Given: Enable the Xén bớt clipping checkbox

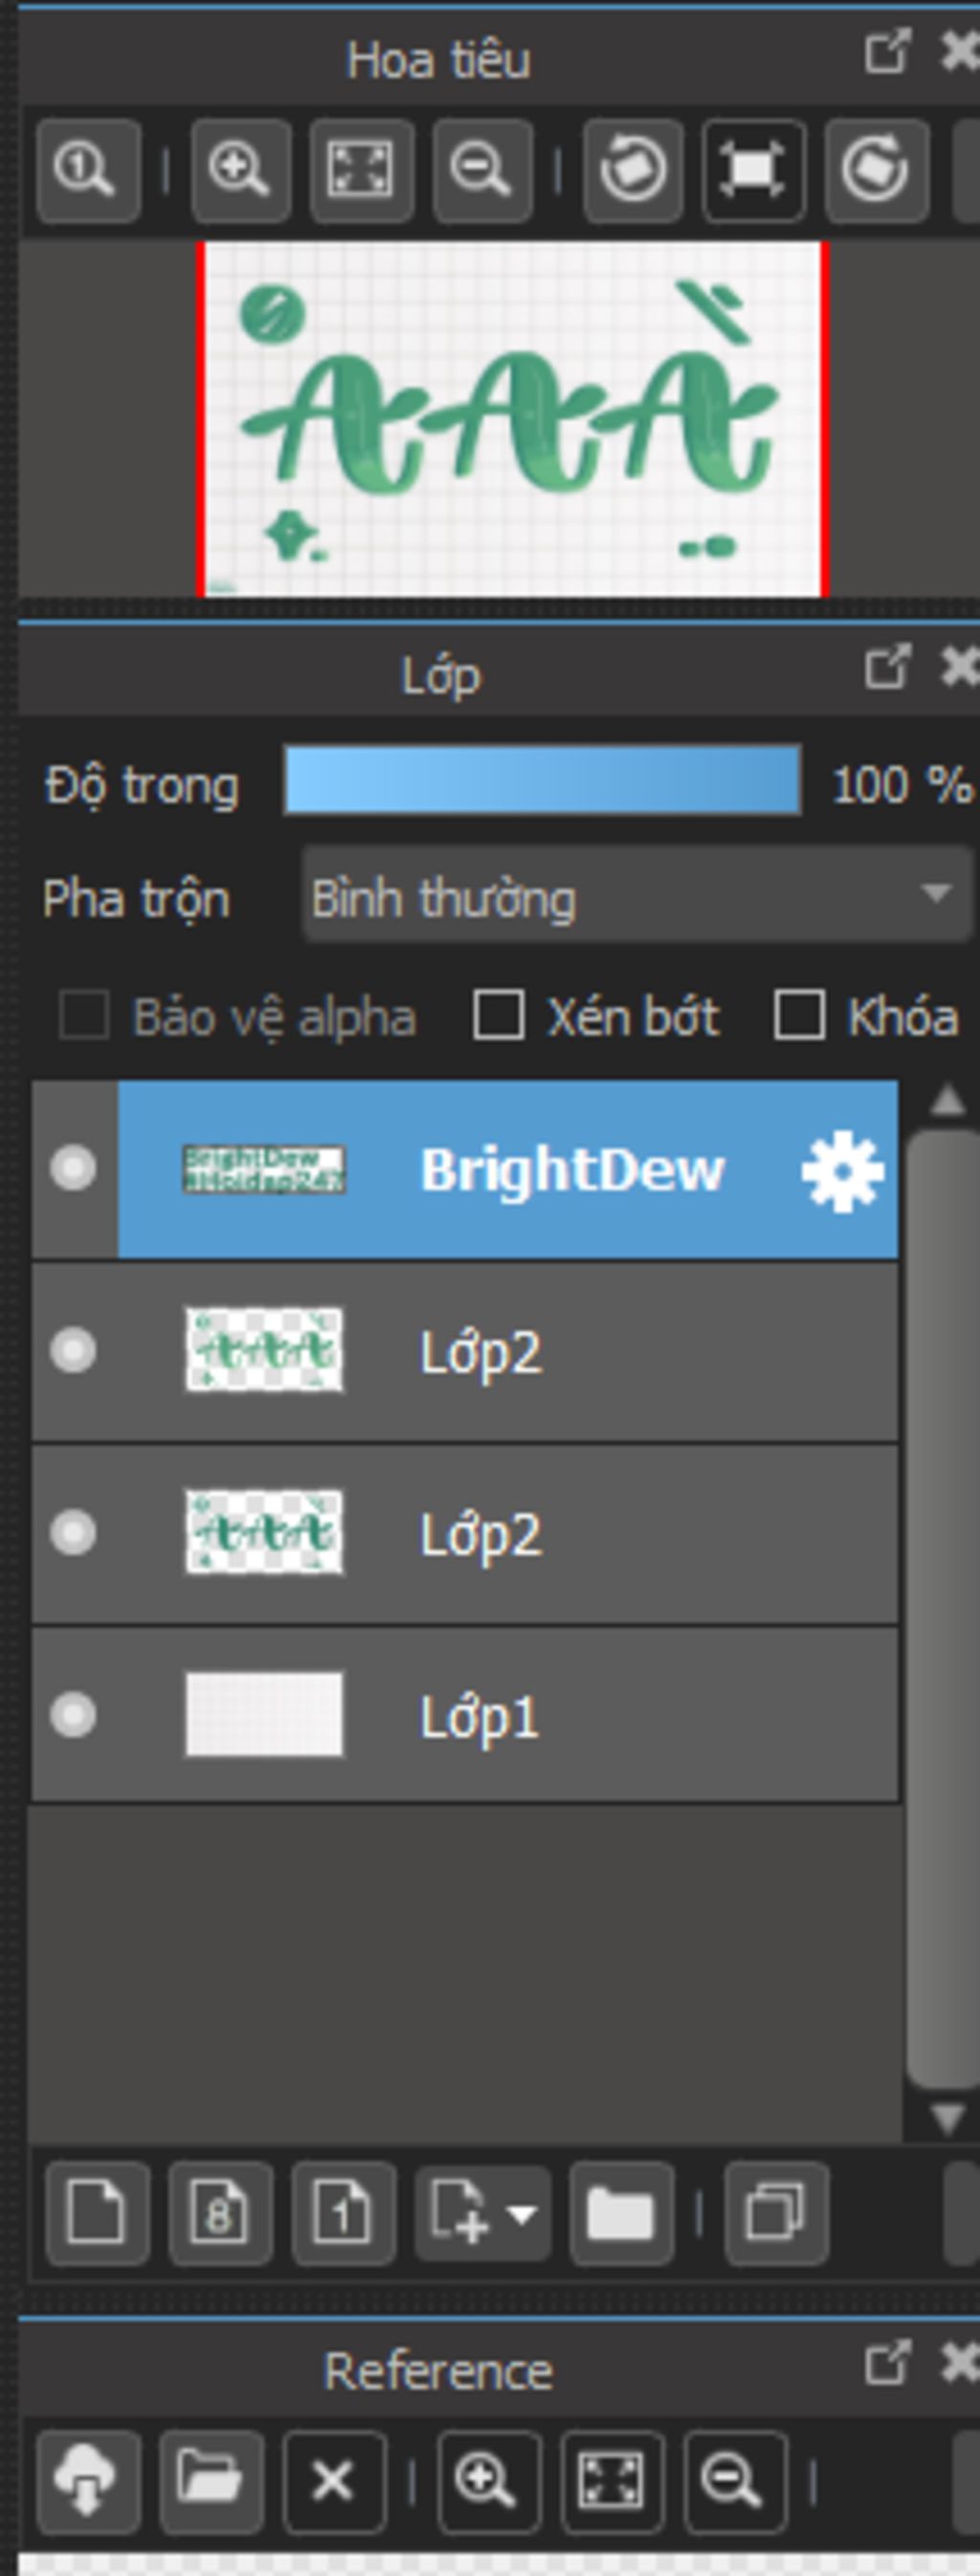Looking at the screenshot, I should coord(499,1016).
